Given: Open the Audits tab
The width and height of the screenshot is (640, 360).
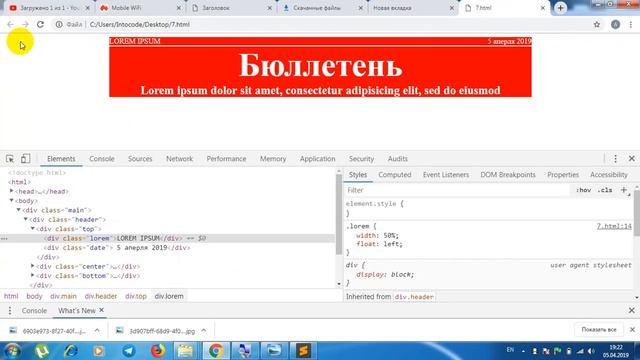Looking at the screenshot, I should pos(398,159).
